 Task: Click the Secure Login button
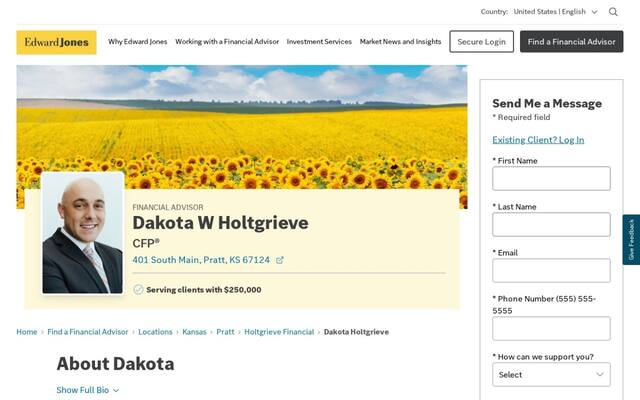pyautogui.click(x=482, y=42)
